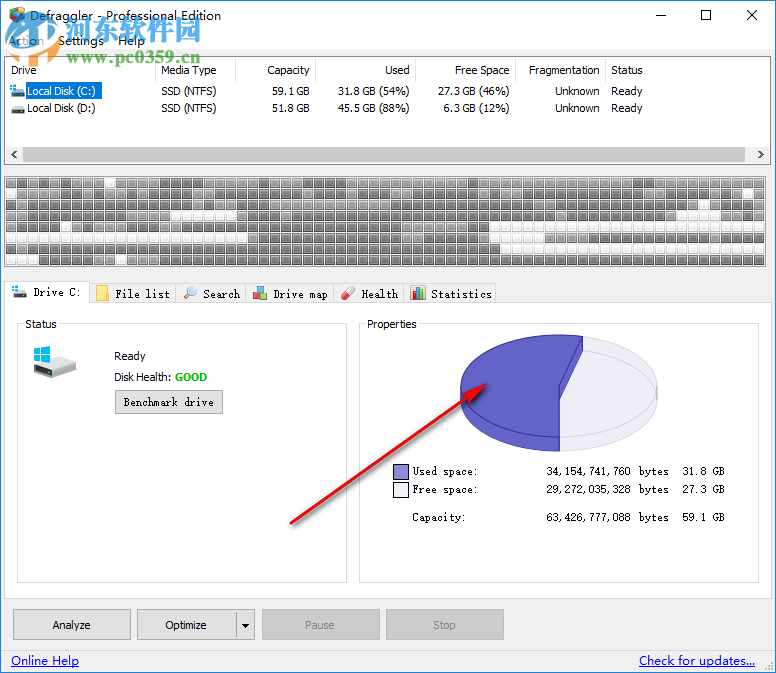Image resolution: width=776 pixels, height=673 pixels.
Task: Click the File list folder icon
Action: (102, 293)
